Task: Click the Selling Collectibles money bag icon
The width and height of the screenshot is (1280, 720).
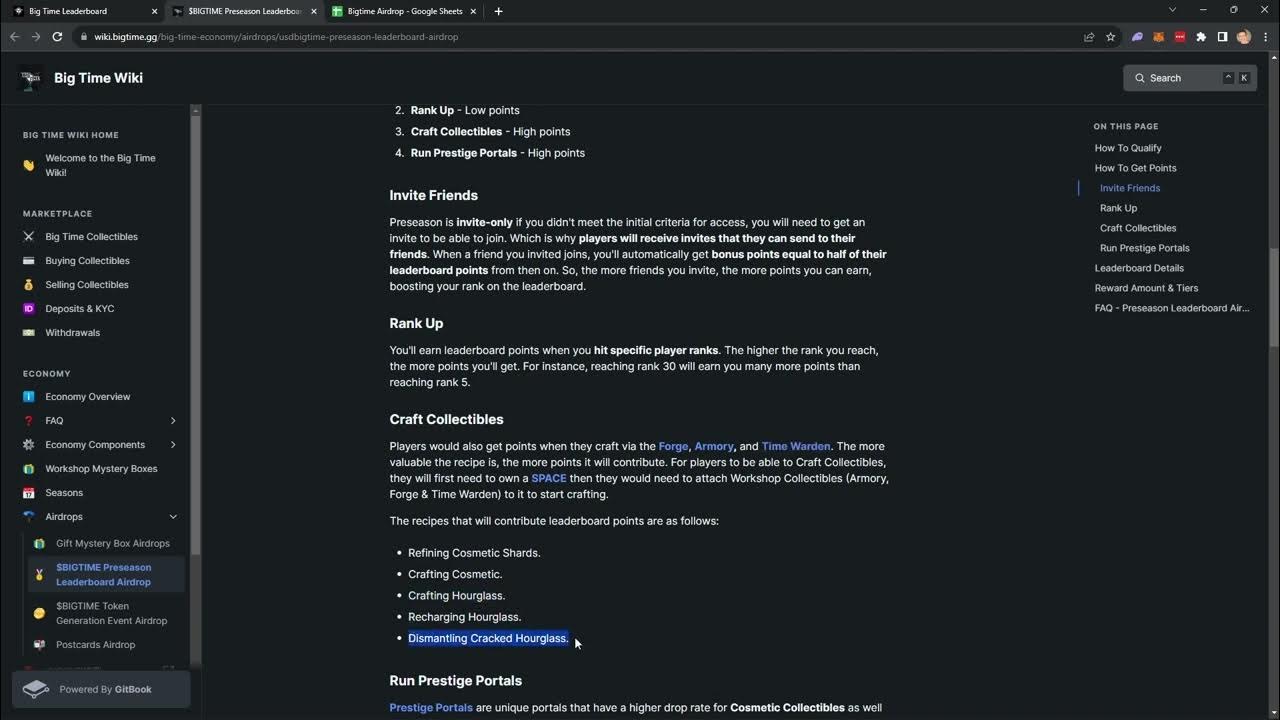Action: [x=29, y=285]
